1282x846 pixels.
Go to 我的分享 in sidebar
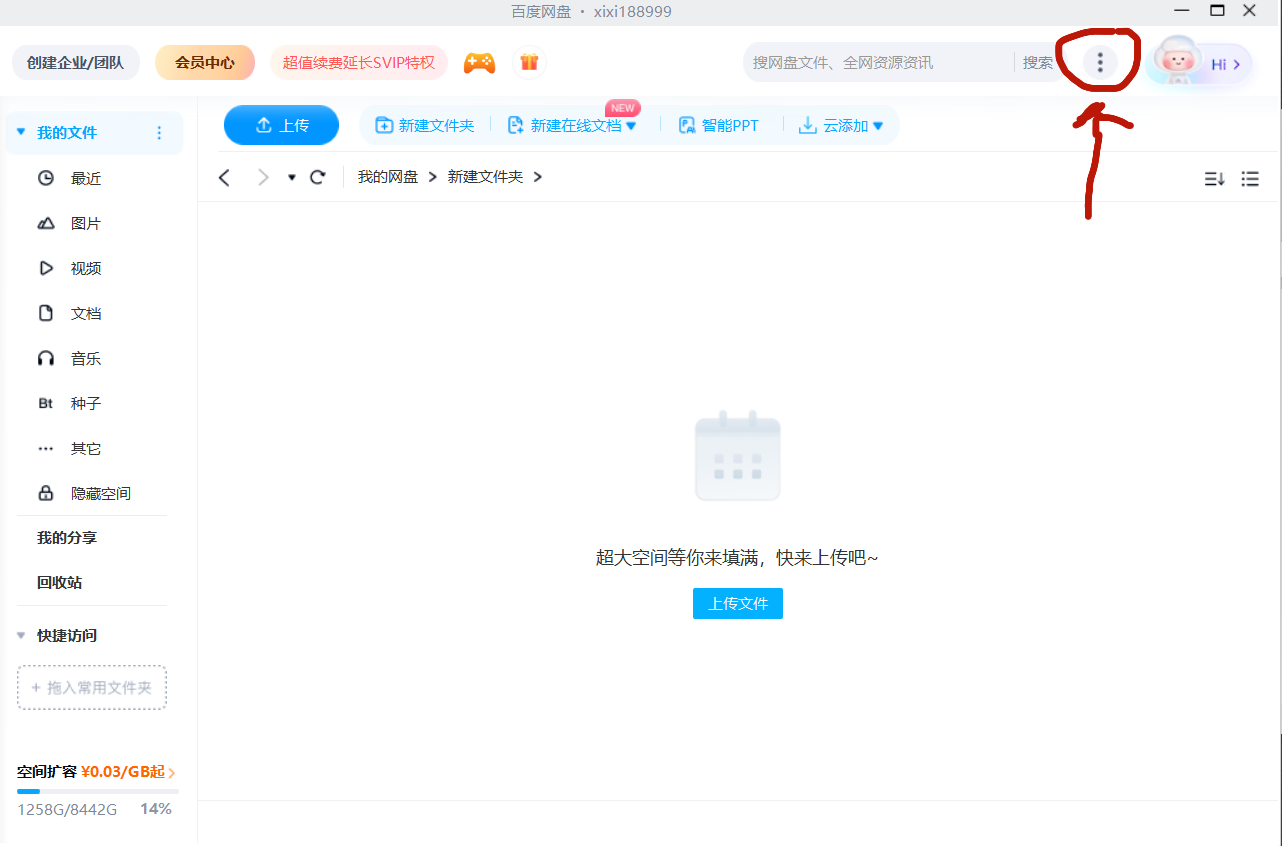coord(65,537)
